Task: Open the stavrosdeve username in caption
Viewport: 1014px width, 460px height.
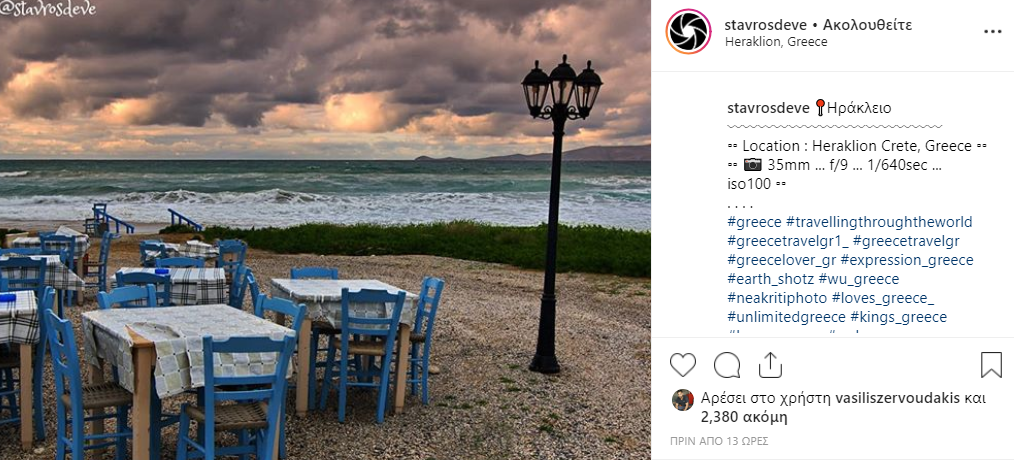Action: pos(768,108)
